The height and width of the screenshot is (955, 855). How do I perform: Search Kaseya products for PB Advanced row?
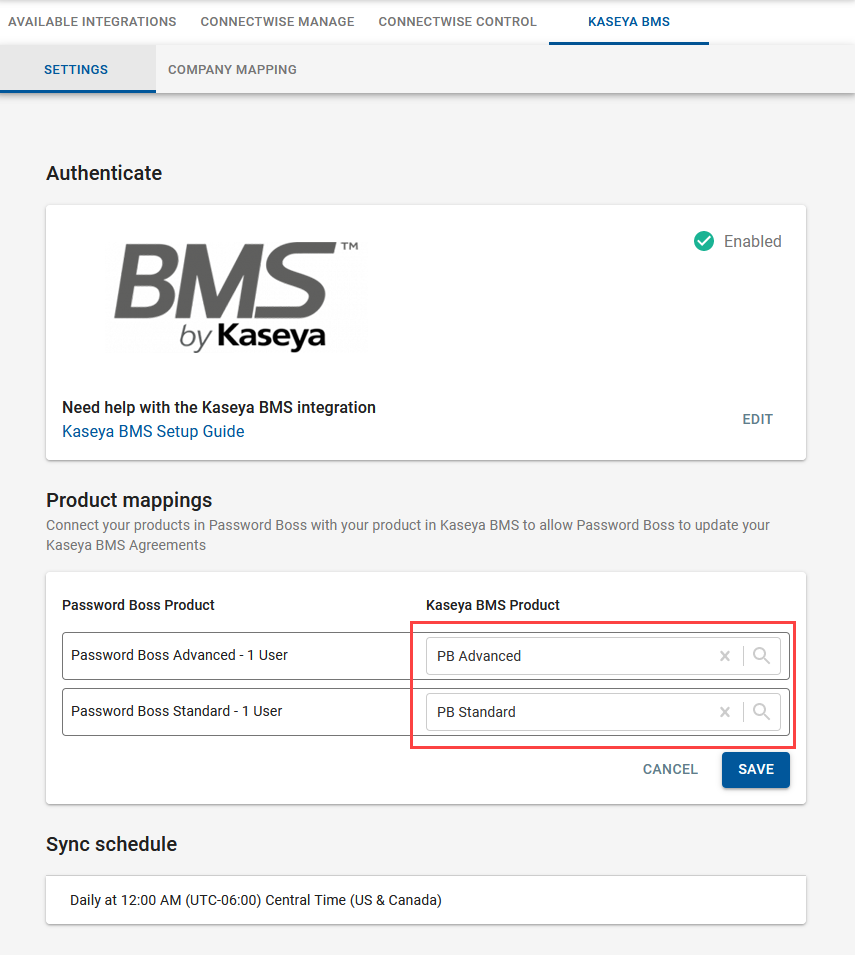[x=761, y=655]
